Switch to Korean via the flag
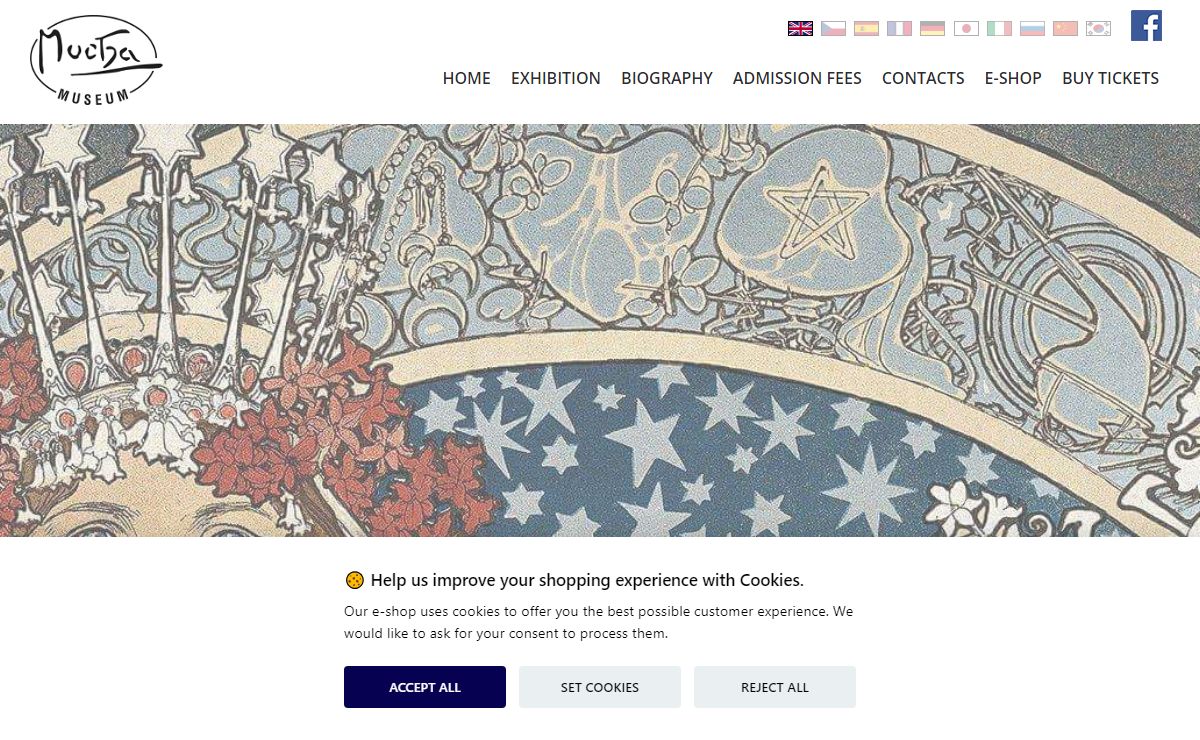Viewport: 1200px width, 740px height. click(x=1098, y=28)
